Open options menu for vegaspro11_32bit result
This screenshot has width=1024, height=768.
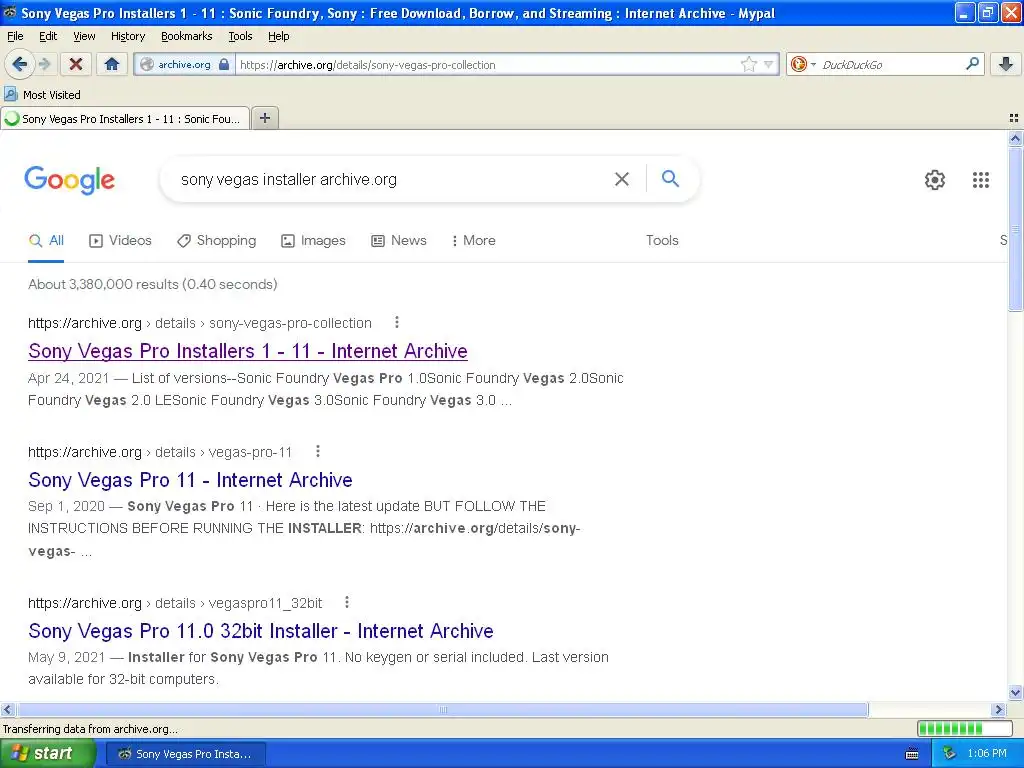(x=347, y=602)
